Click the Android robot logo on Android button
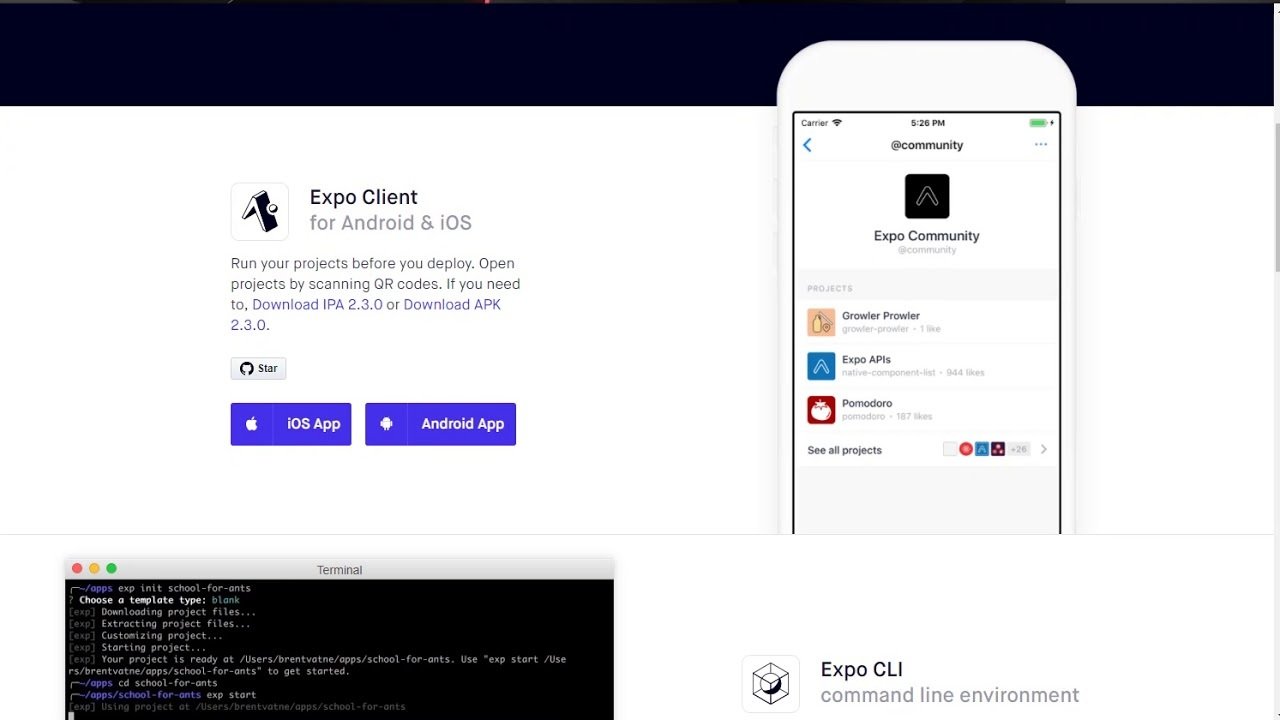This screenshot has height=720, width=1280. pos(386,424)
